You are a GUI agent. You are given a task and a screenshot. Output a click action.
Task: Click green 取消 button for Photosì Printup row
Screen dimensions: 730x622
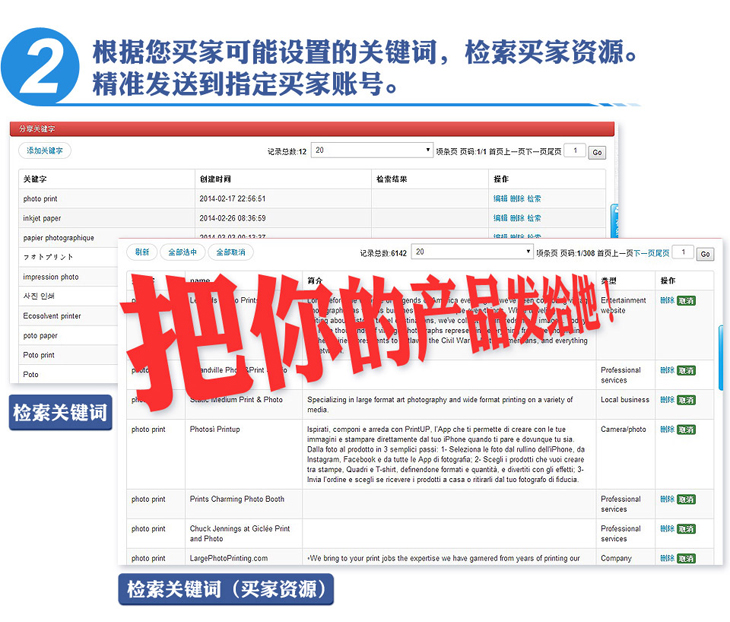(686, 430)
